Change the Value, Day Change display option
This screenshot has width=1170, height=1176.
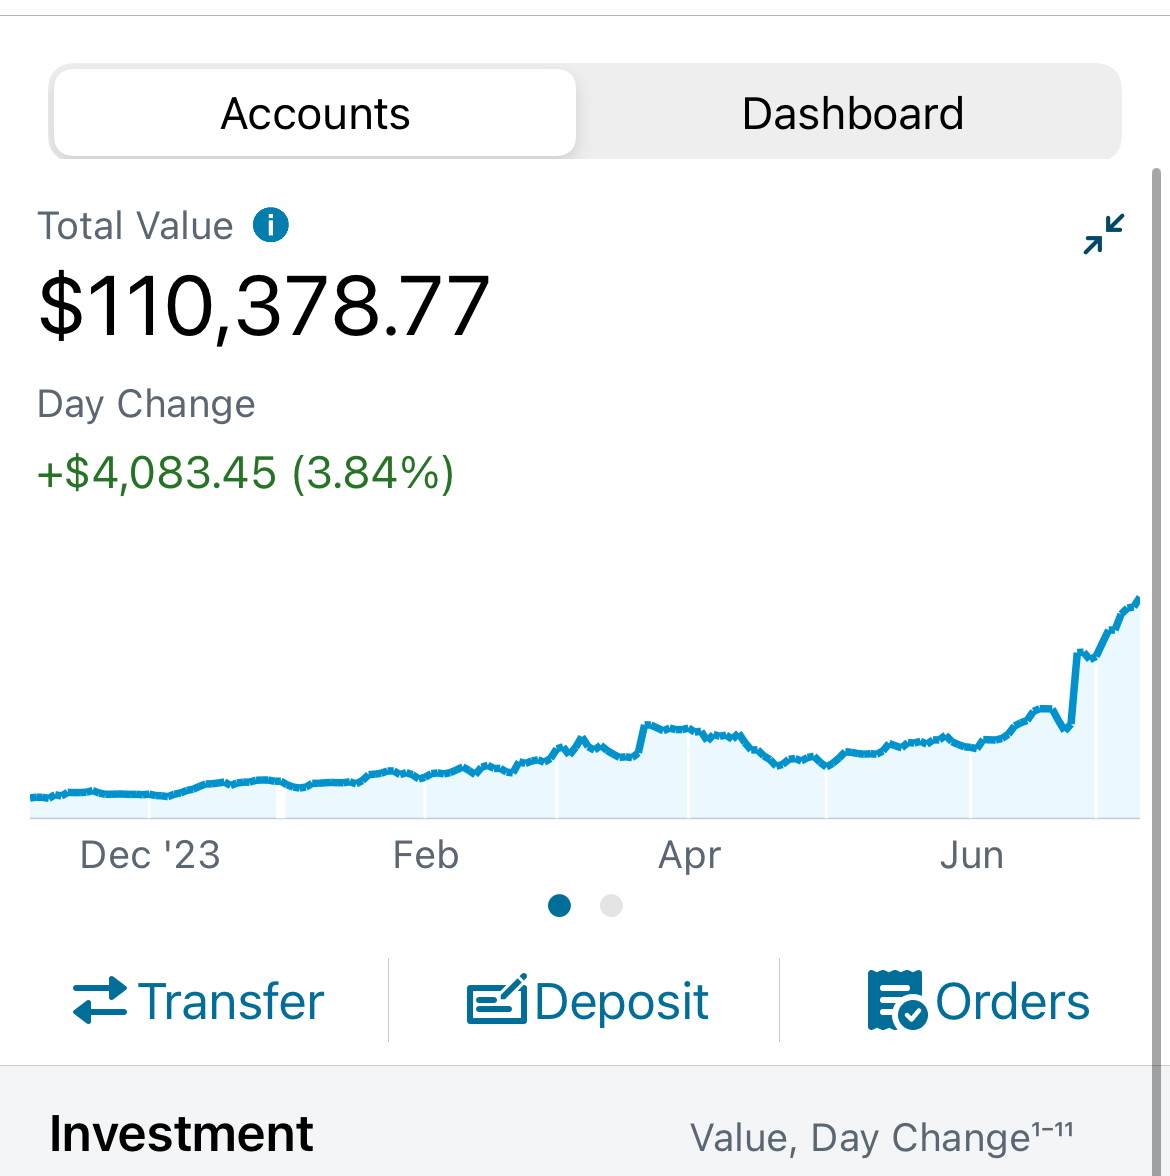coord(881,1138)
